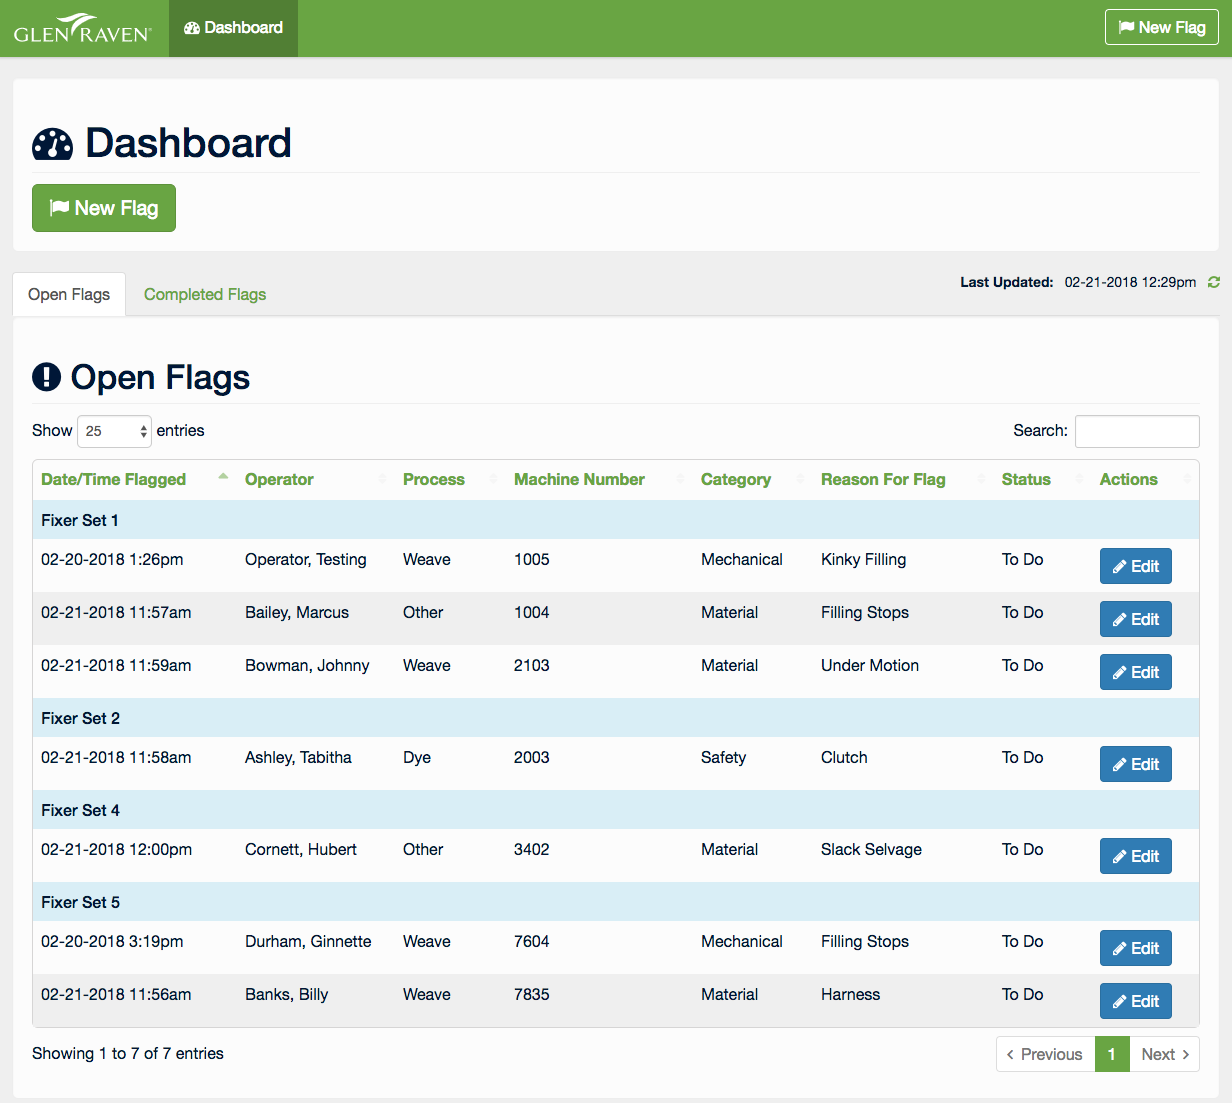The height and width of the screenshot is (1103, 1232).
Task: Click the Showing 1 to 7 of 7 entries text
Action: click(128, 1054)
